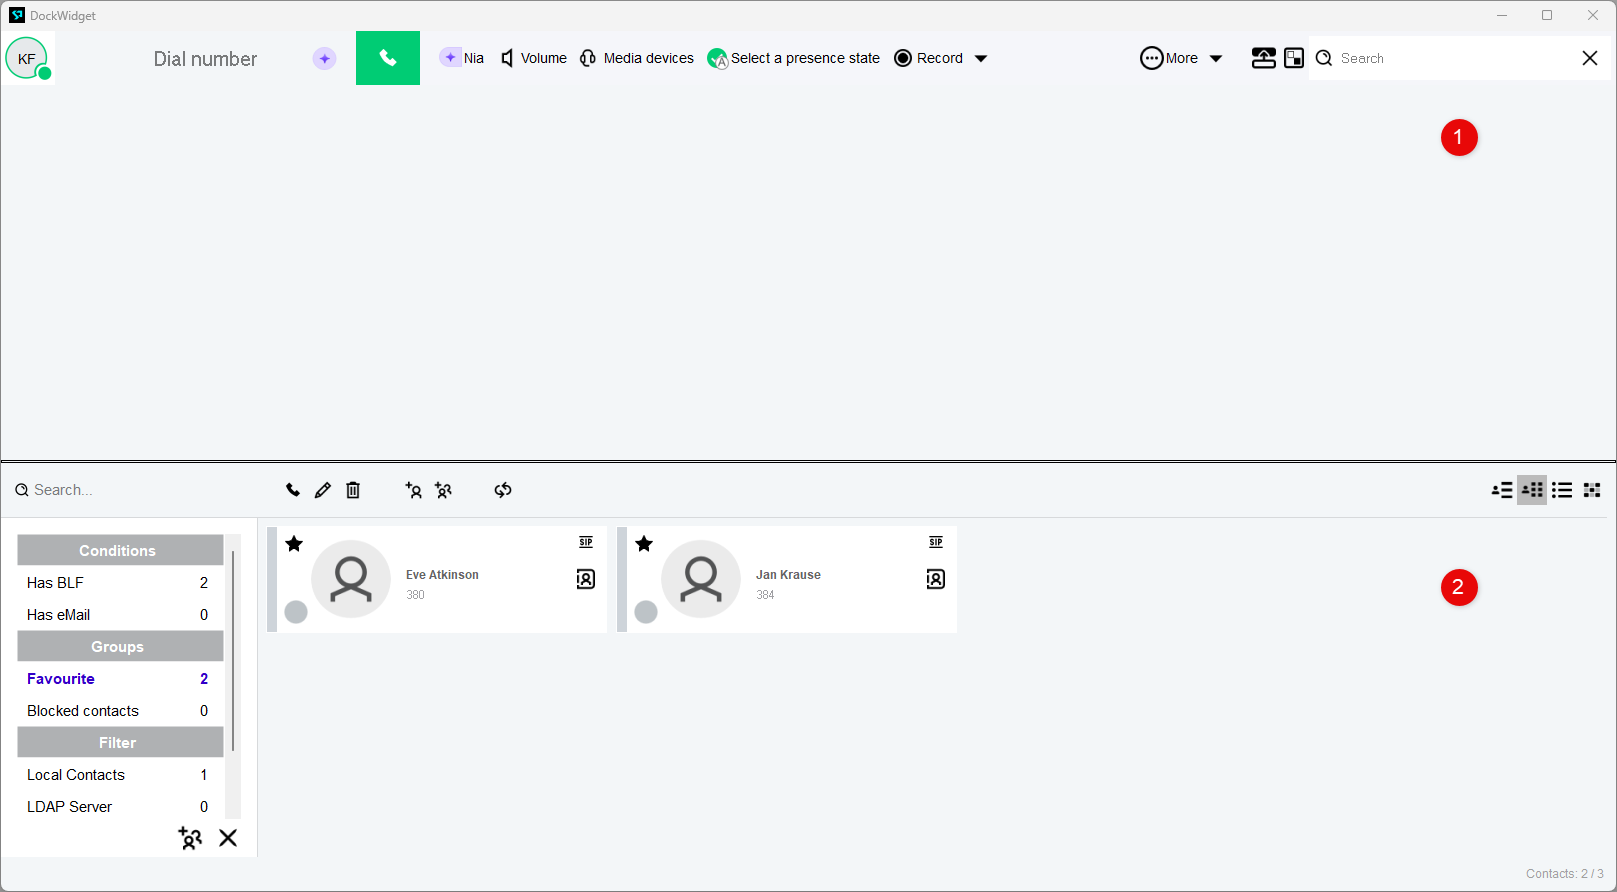The height and width of the screenshot is (892, 1617).
Task: Click the dock upload icon in top toolbar
Action: pyautogui.click(x=1263, y=58)
